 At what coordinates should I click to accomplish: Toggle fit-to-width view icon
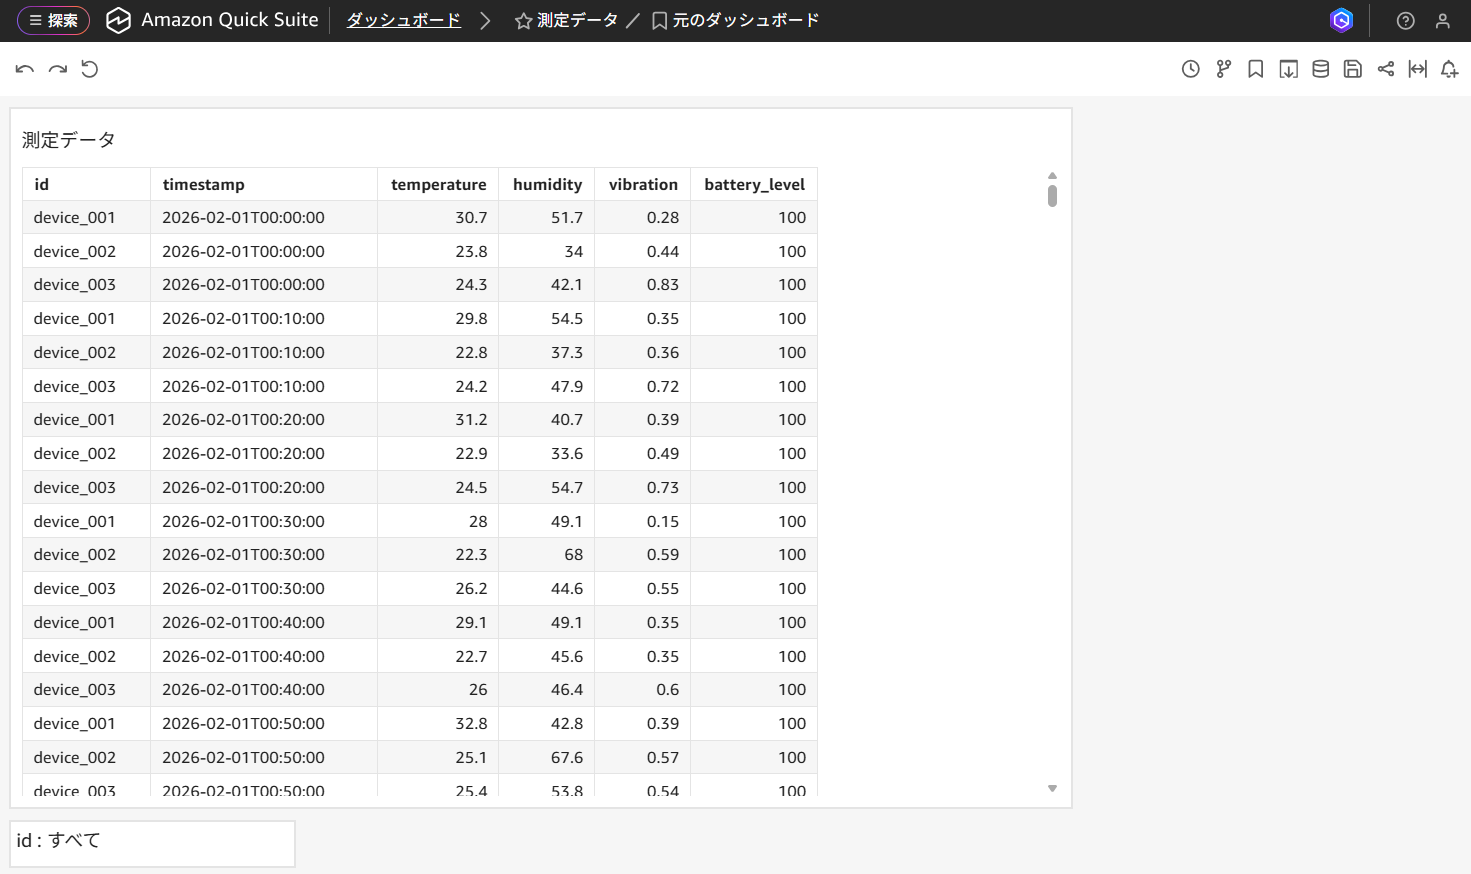1417,69
